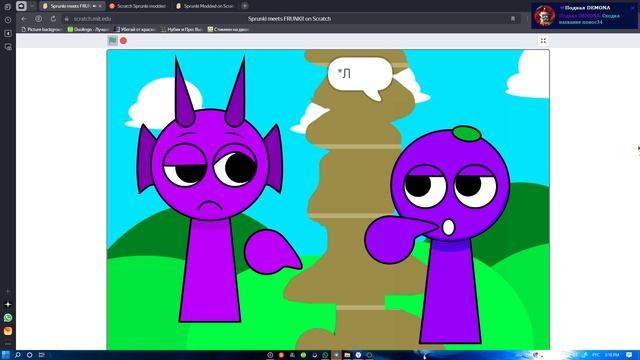Open WhatsApp in browser sidebar
640x360 pixels.
(x=8, y=318)
